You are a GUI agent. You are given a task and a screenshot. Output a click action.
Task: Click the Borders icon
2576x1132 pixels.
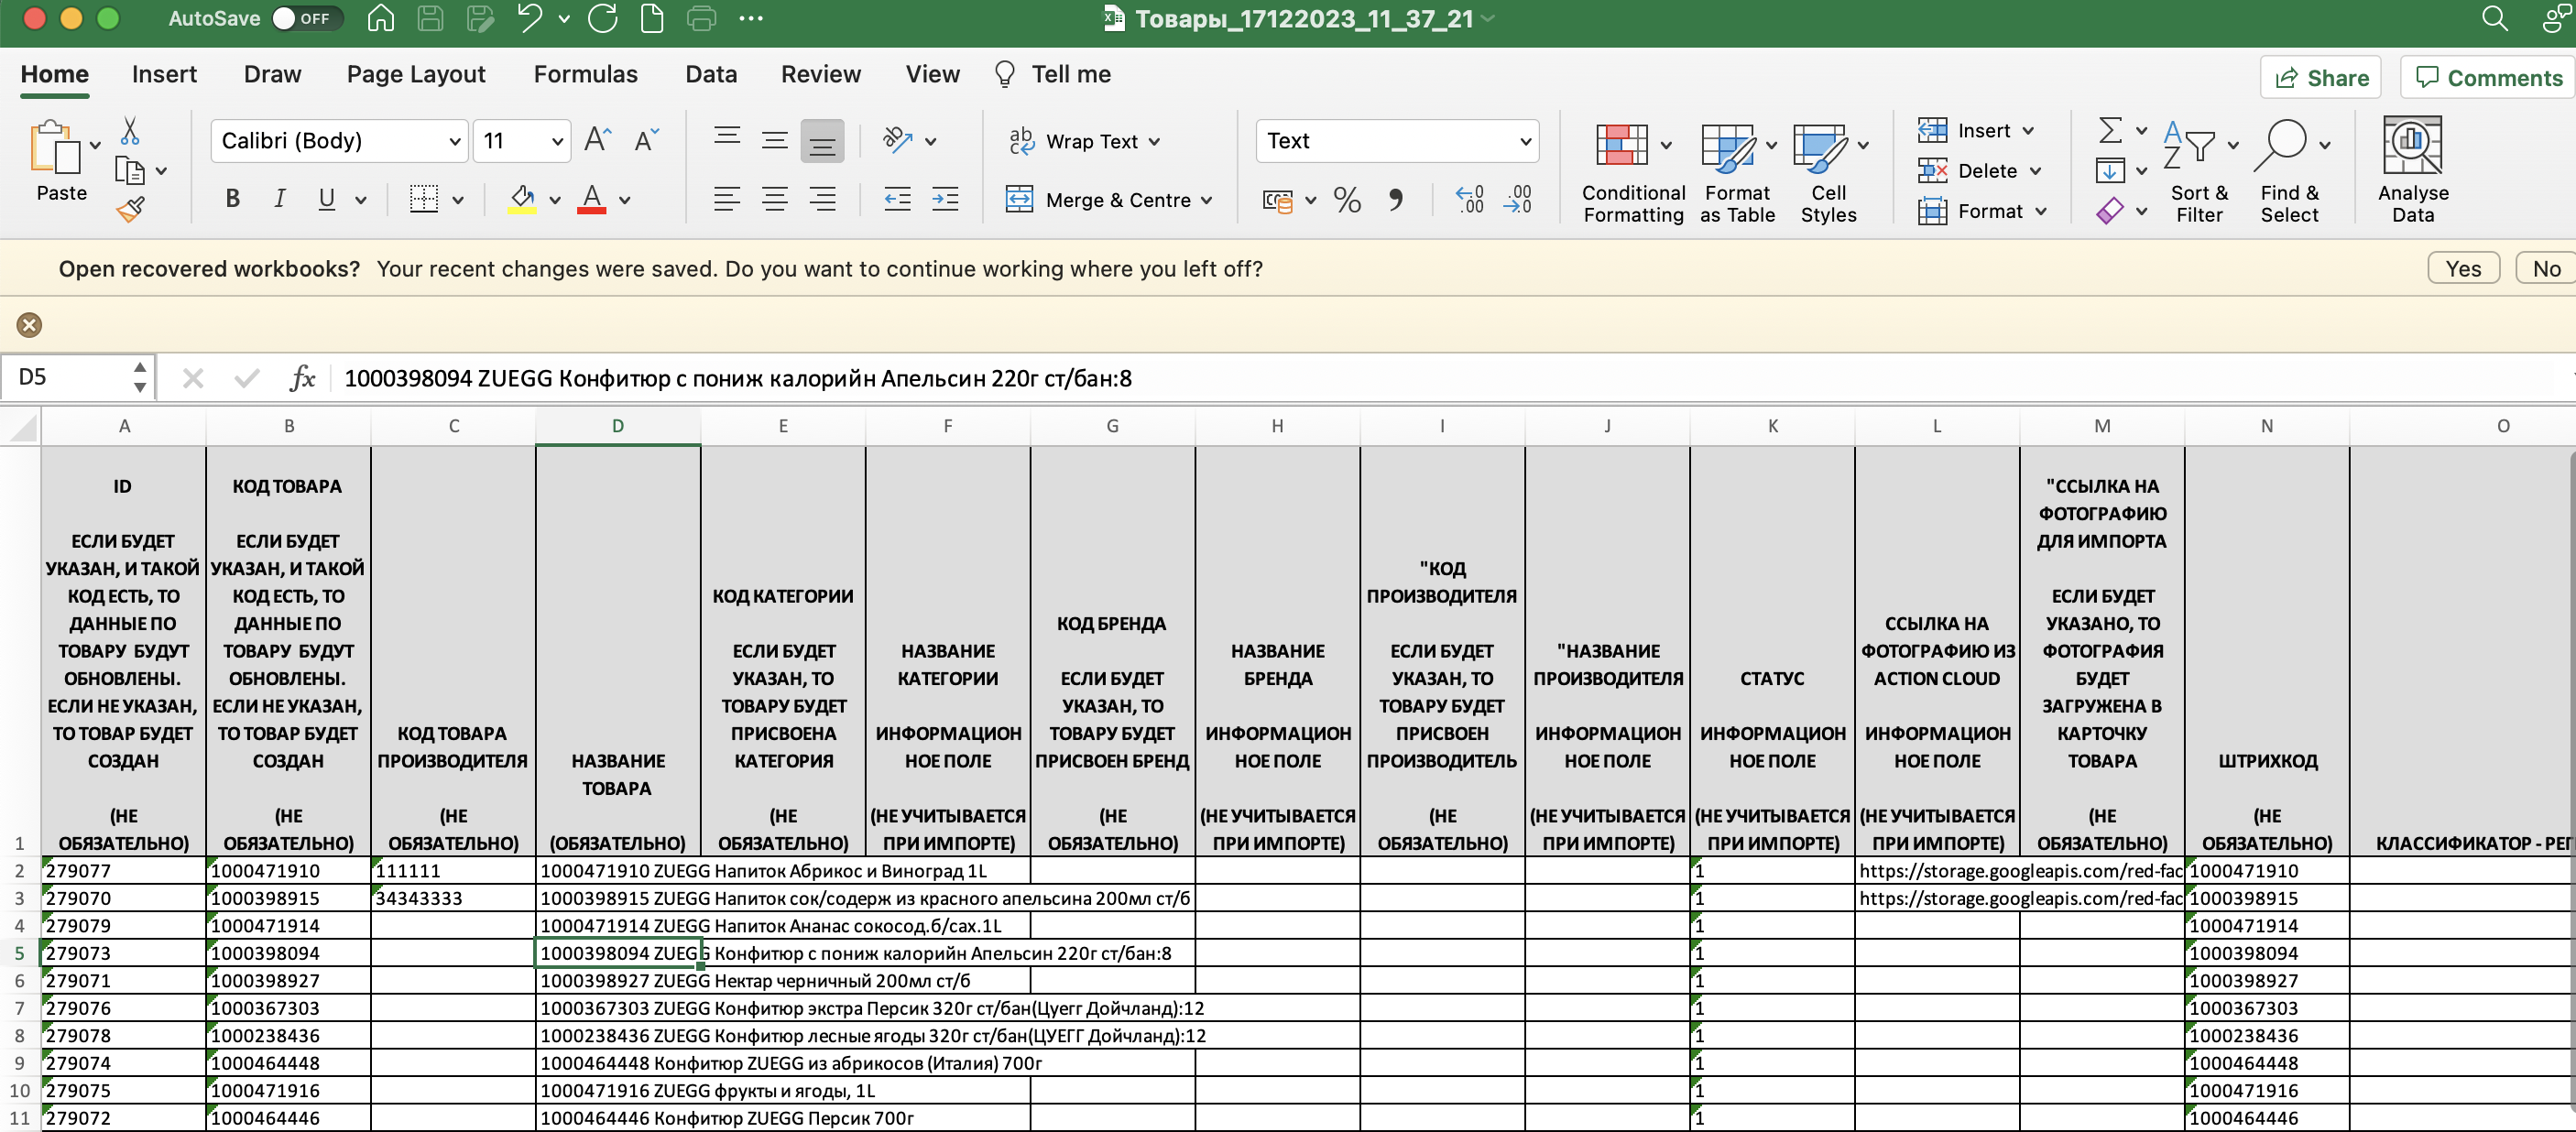(x=424, y=199)
